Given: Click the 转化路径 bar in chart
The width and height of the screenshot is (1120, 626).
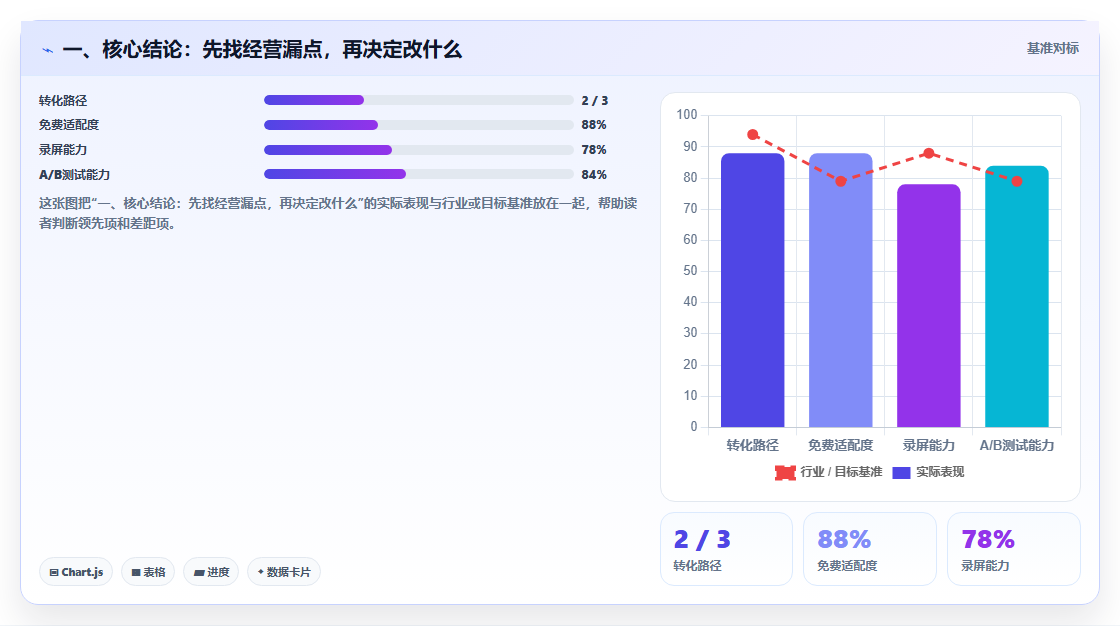Looking at the screenshot, I should click(752, 290).
